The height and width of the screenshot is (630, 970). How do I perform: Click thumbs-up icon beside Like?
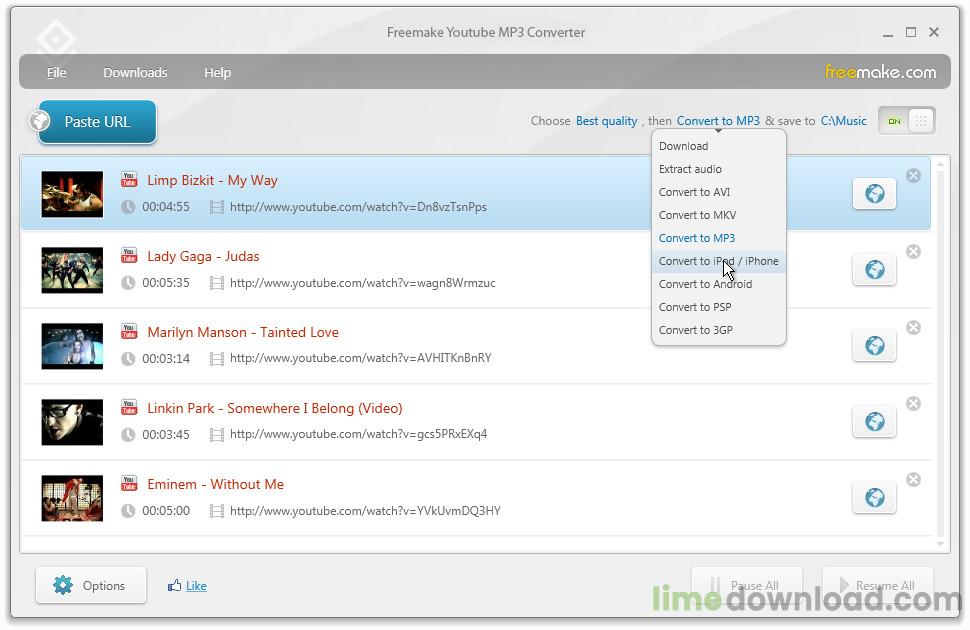174,585
